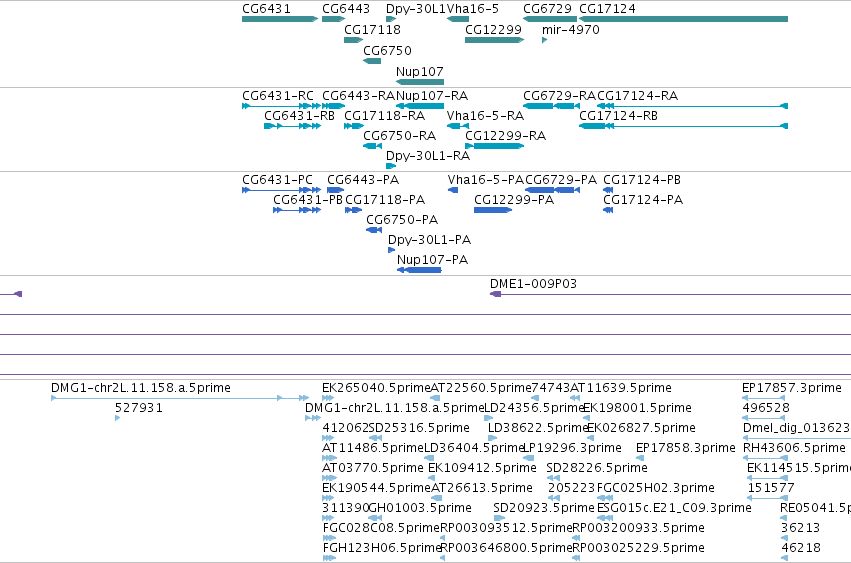Screen dimensions: 851x563
Task: Open the Vha16-5-RA transcript label
Action: [x=485, y=116]
